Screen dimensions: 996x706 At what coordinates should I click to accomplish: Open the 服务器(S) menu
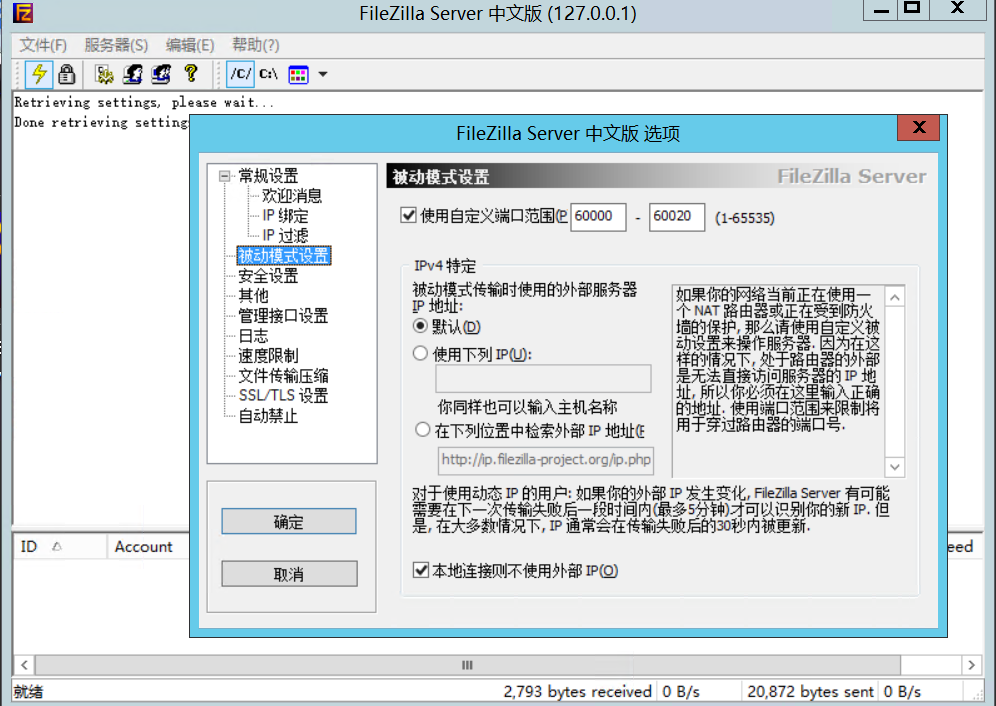pos(116,45)
